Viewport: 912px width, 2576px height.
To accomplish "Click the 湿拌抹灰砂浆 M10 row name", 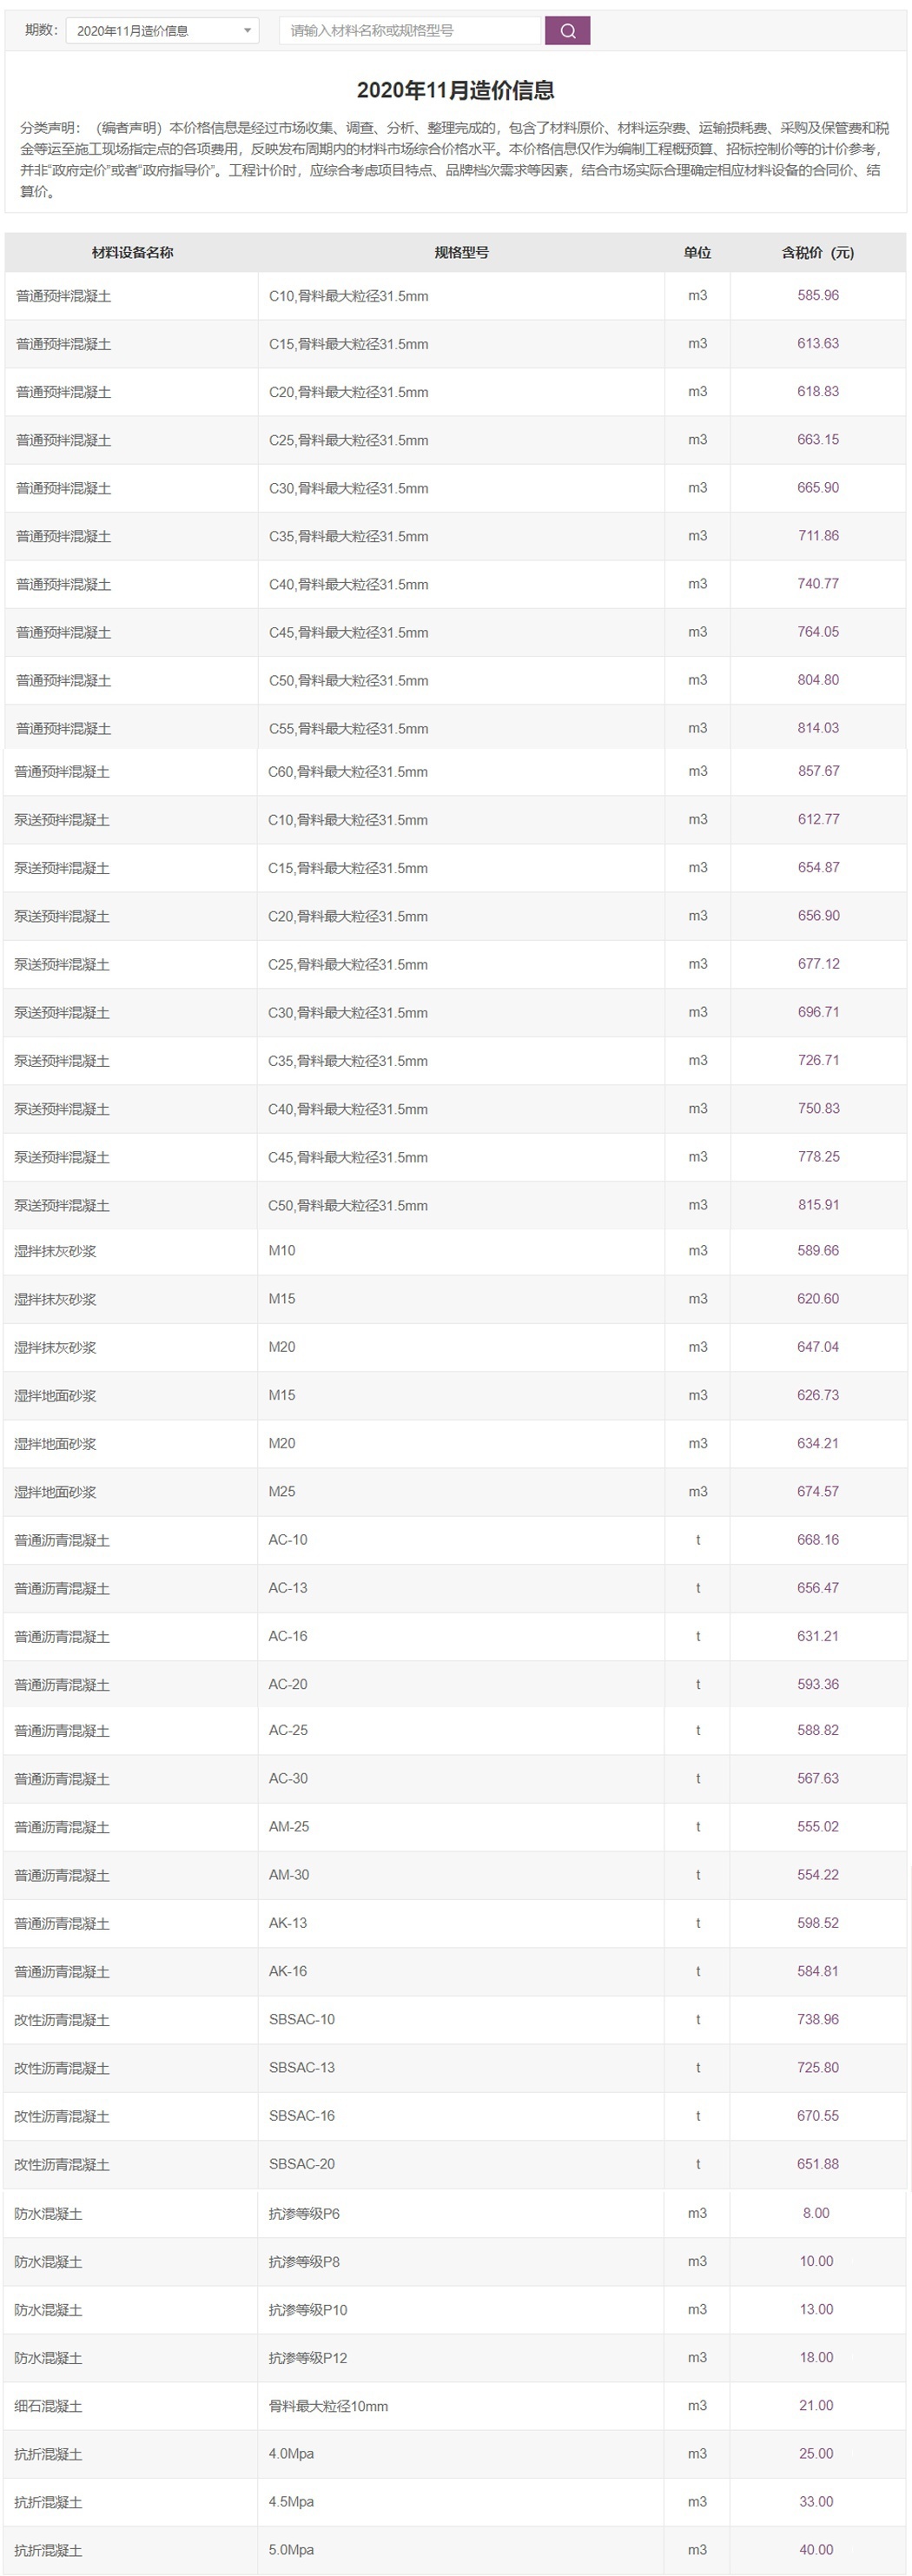I will (55, 1251).
